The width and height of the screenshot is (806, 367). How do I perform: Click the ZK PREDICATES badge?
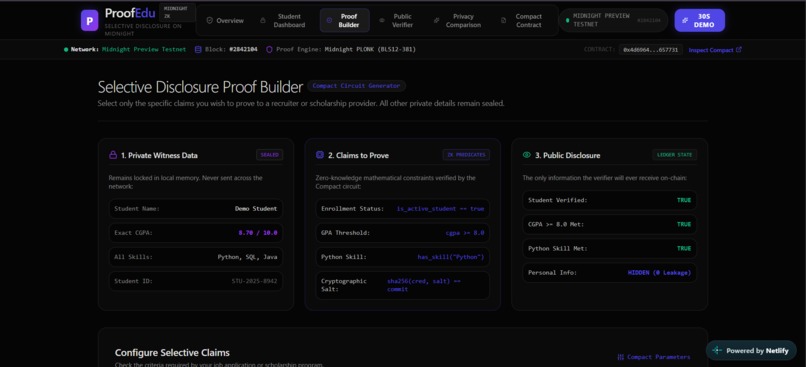[x=466, y=155]
